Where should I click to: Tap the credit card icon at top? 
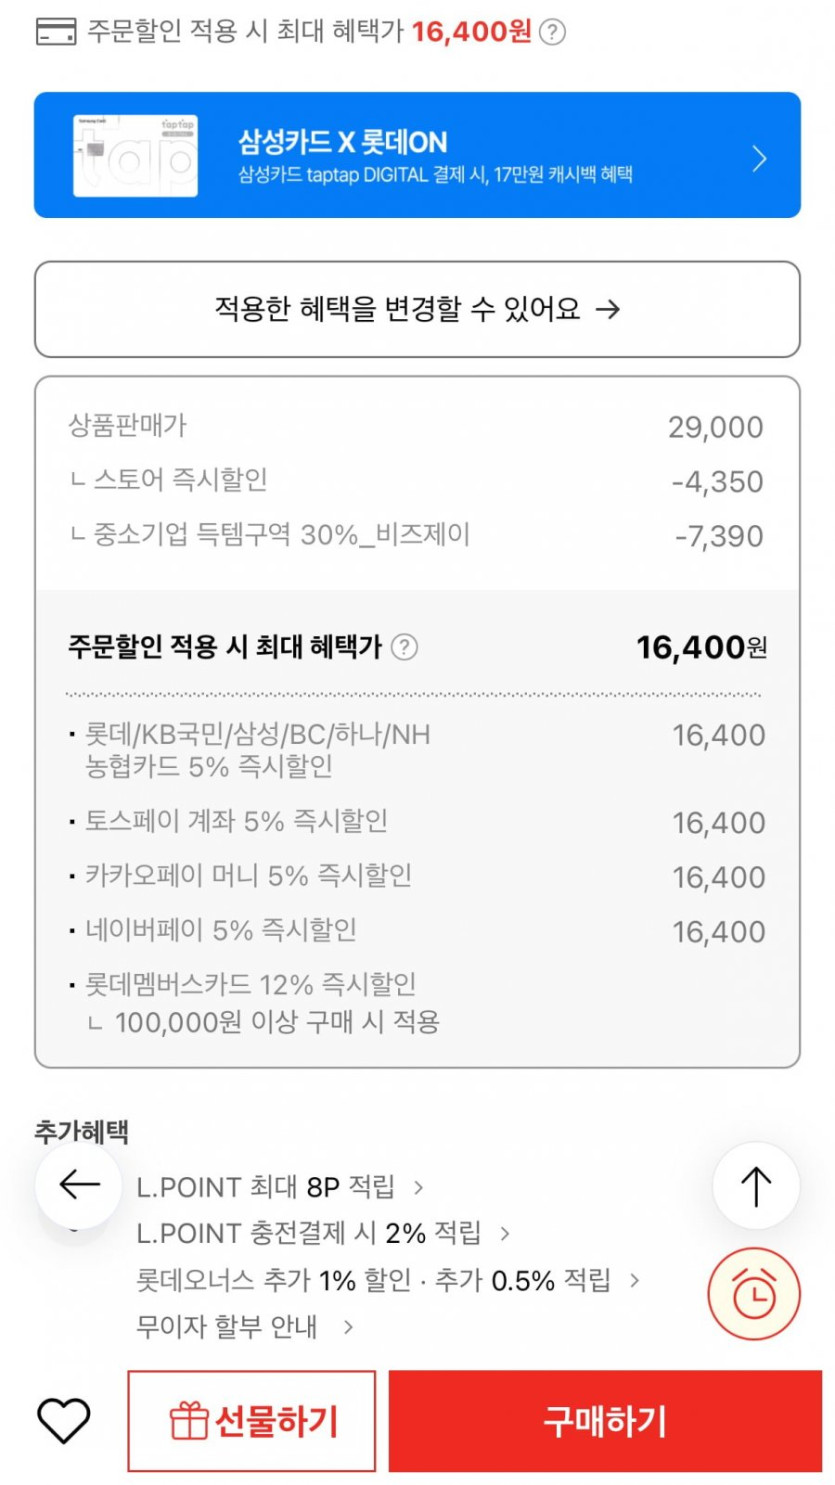[56, 32]
